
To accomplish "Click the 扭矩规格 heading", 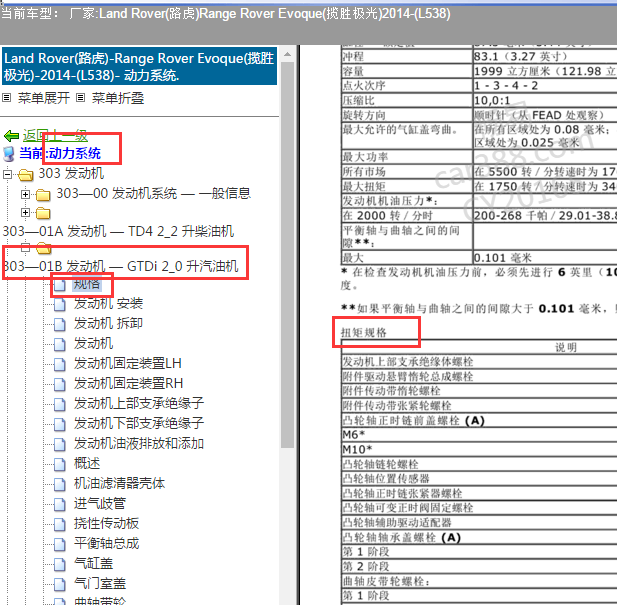I will click(364, 333).
